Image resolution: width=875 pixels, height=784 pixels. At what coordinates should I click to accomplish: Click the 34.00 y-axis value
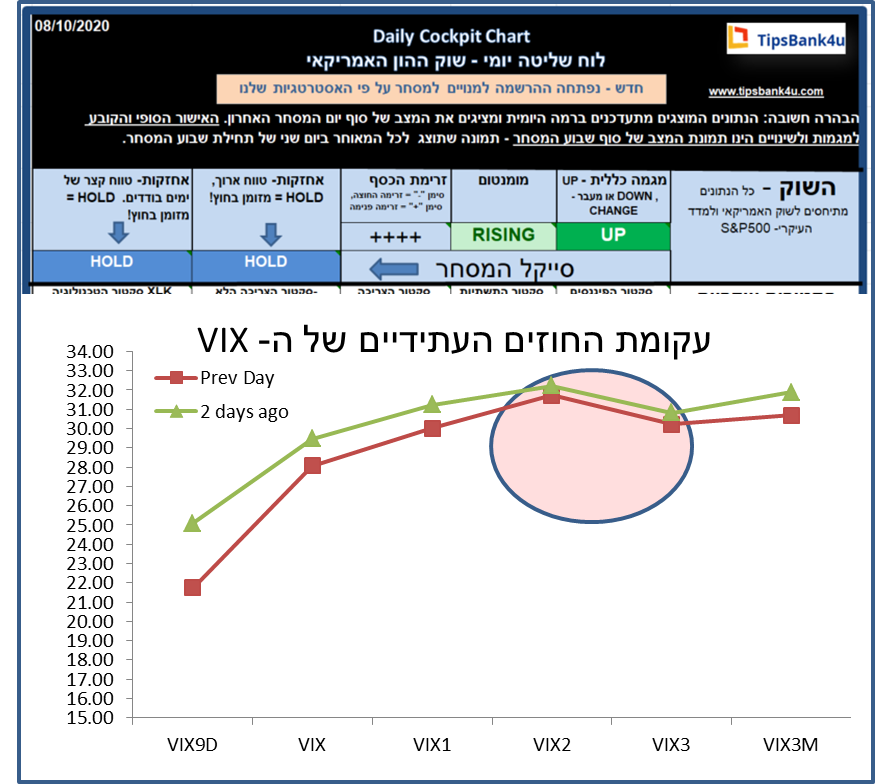click(x=90, y=352)
